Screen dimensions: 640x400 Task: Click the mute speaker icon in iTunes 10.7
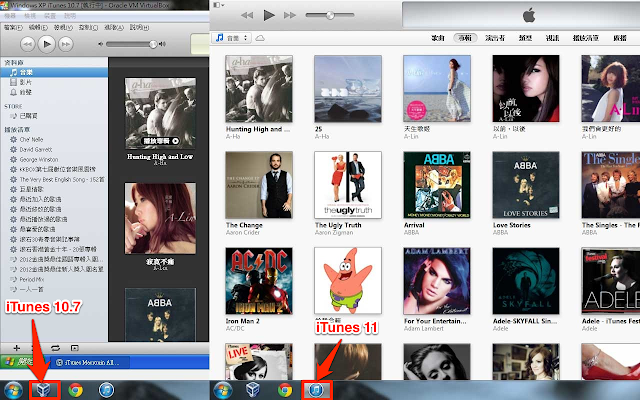(x=100, y=44)
